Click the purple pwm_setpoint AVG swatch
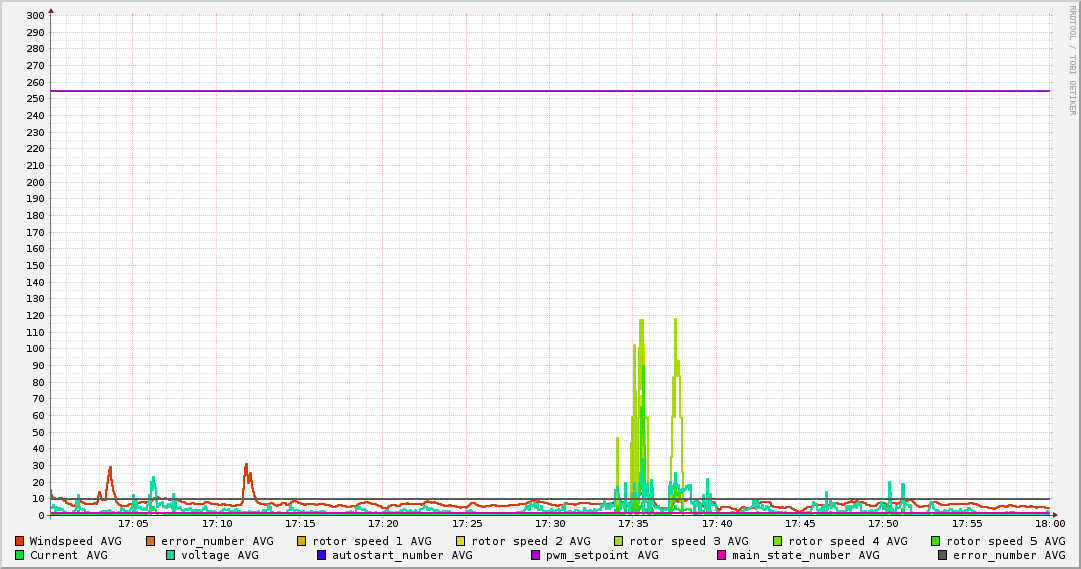Viewport: 1081px width, 569px height. tap(536, 555)
